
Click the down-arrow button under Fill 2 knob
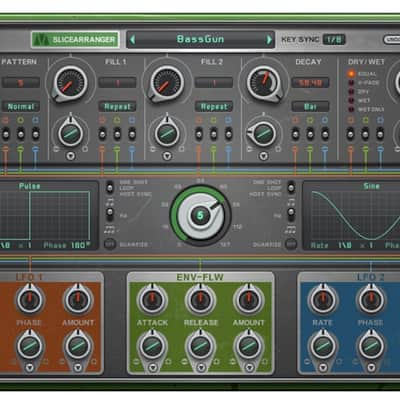(x=167, y=156)
